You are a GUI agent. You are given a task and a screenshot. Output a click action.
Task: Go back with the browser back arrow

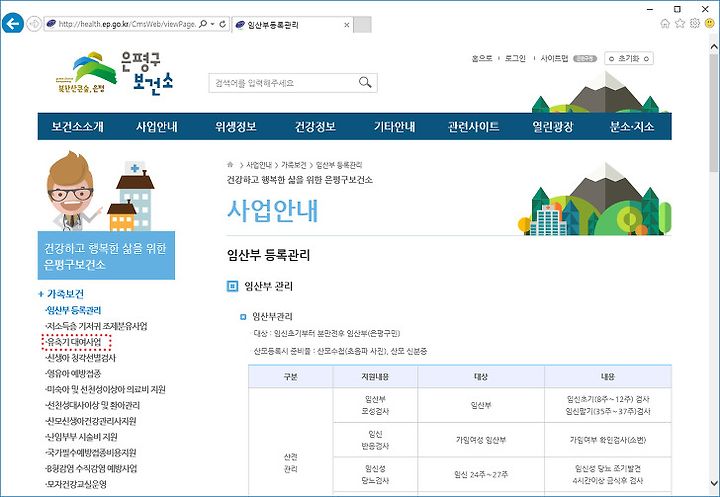click(12, 23)
